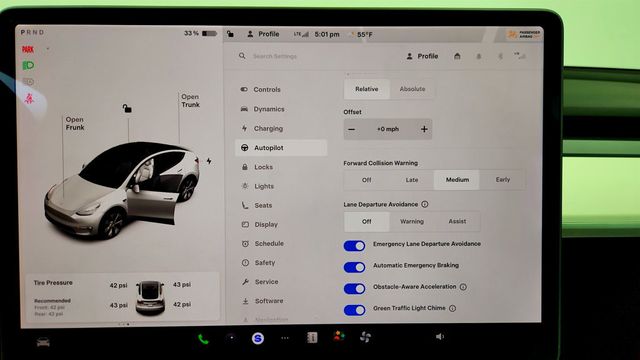Tap the 5:01 pm clock

[327, 34]
